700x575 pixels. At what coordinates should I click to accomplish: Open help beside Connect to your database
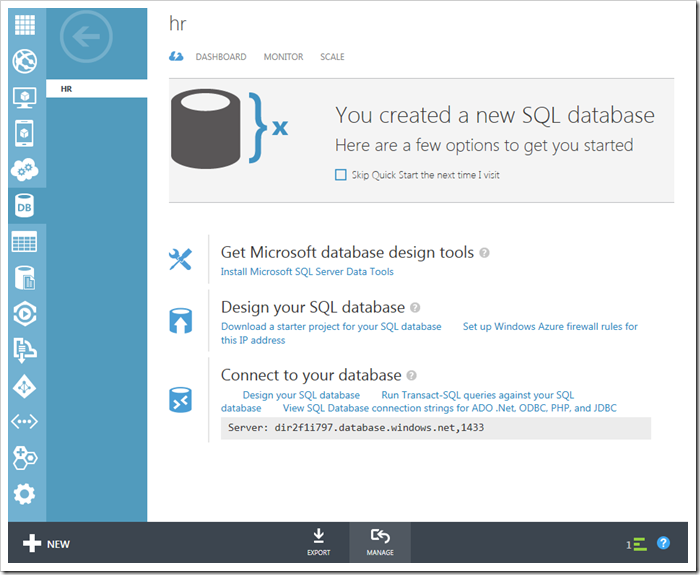pyautogui.click(x=412, y=375)
